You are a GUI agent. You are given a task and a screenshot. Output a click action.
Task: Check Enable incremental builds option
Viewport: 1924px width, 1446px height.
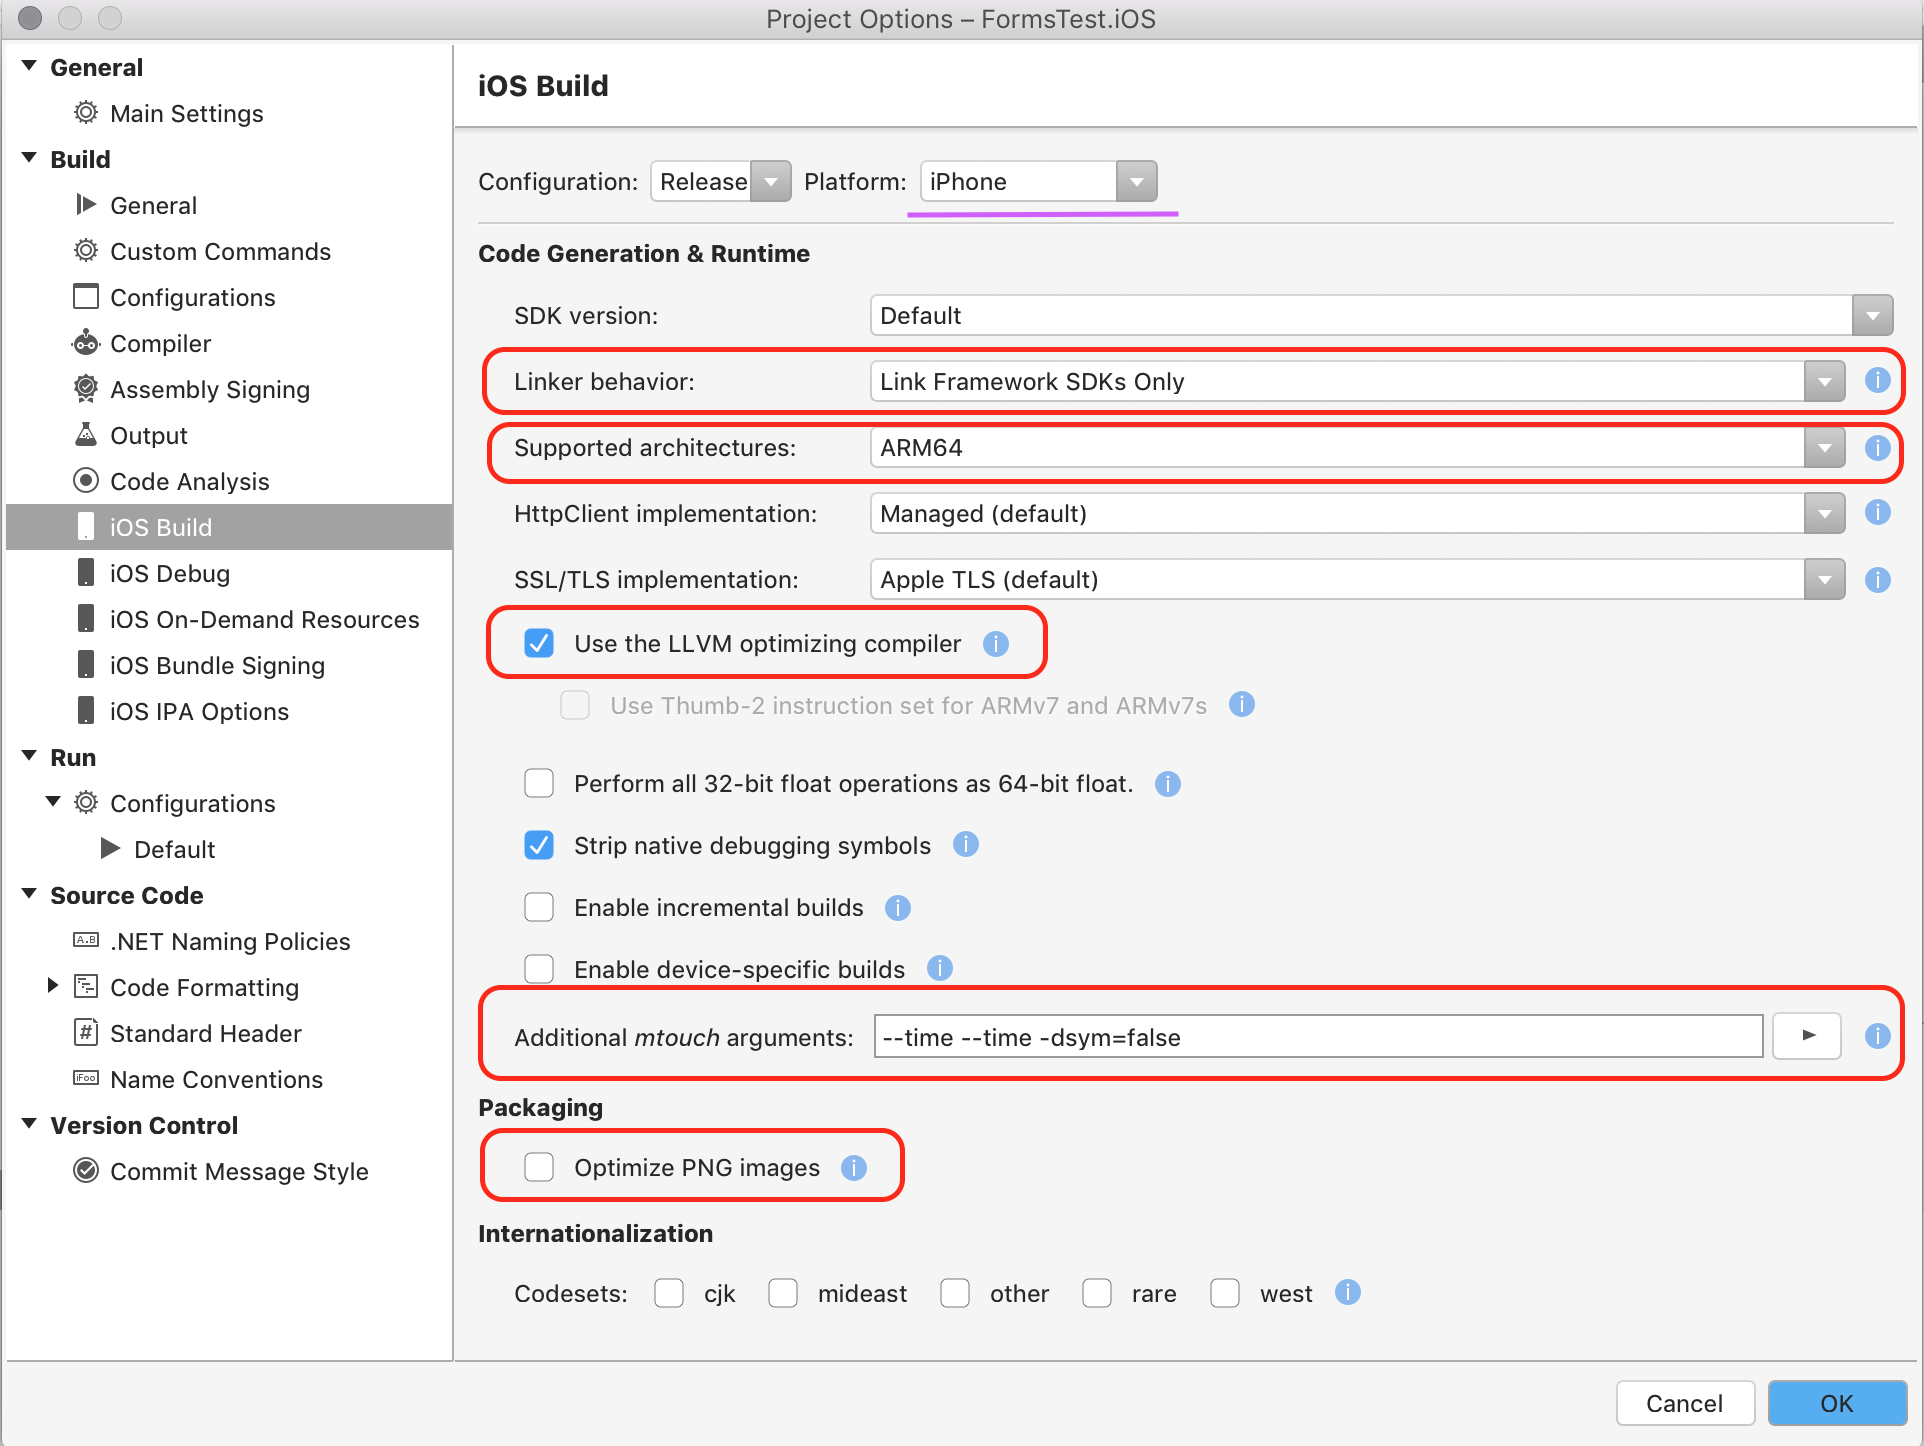pos(539,907)
